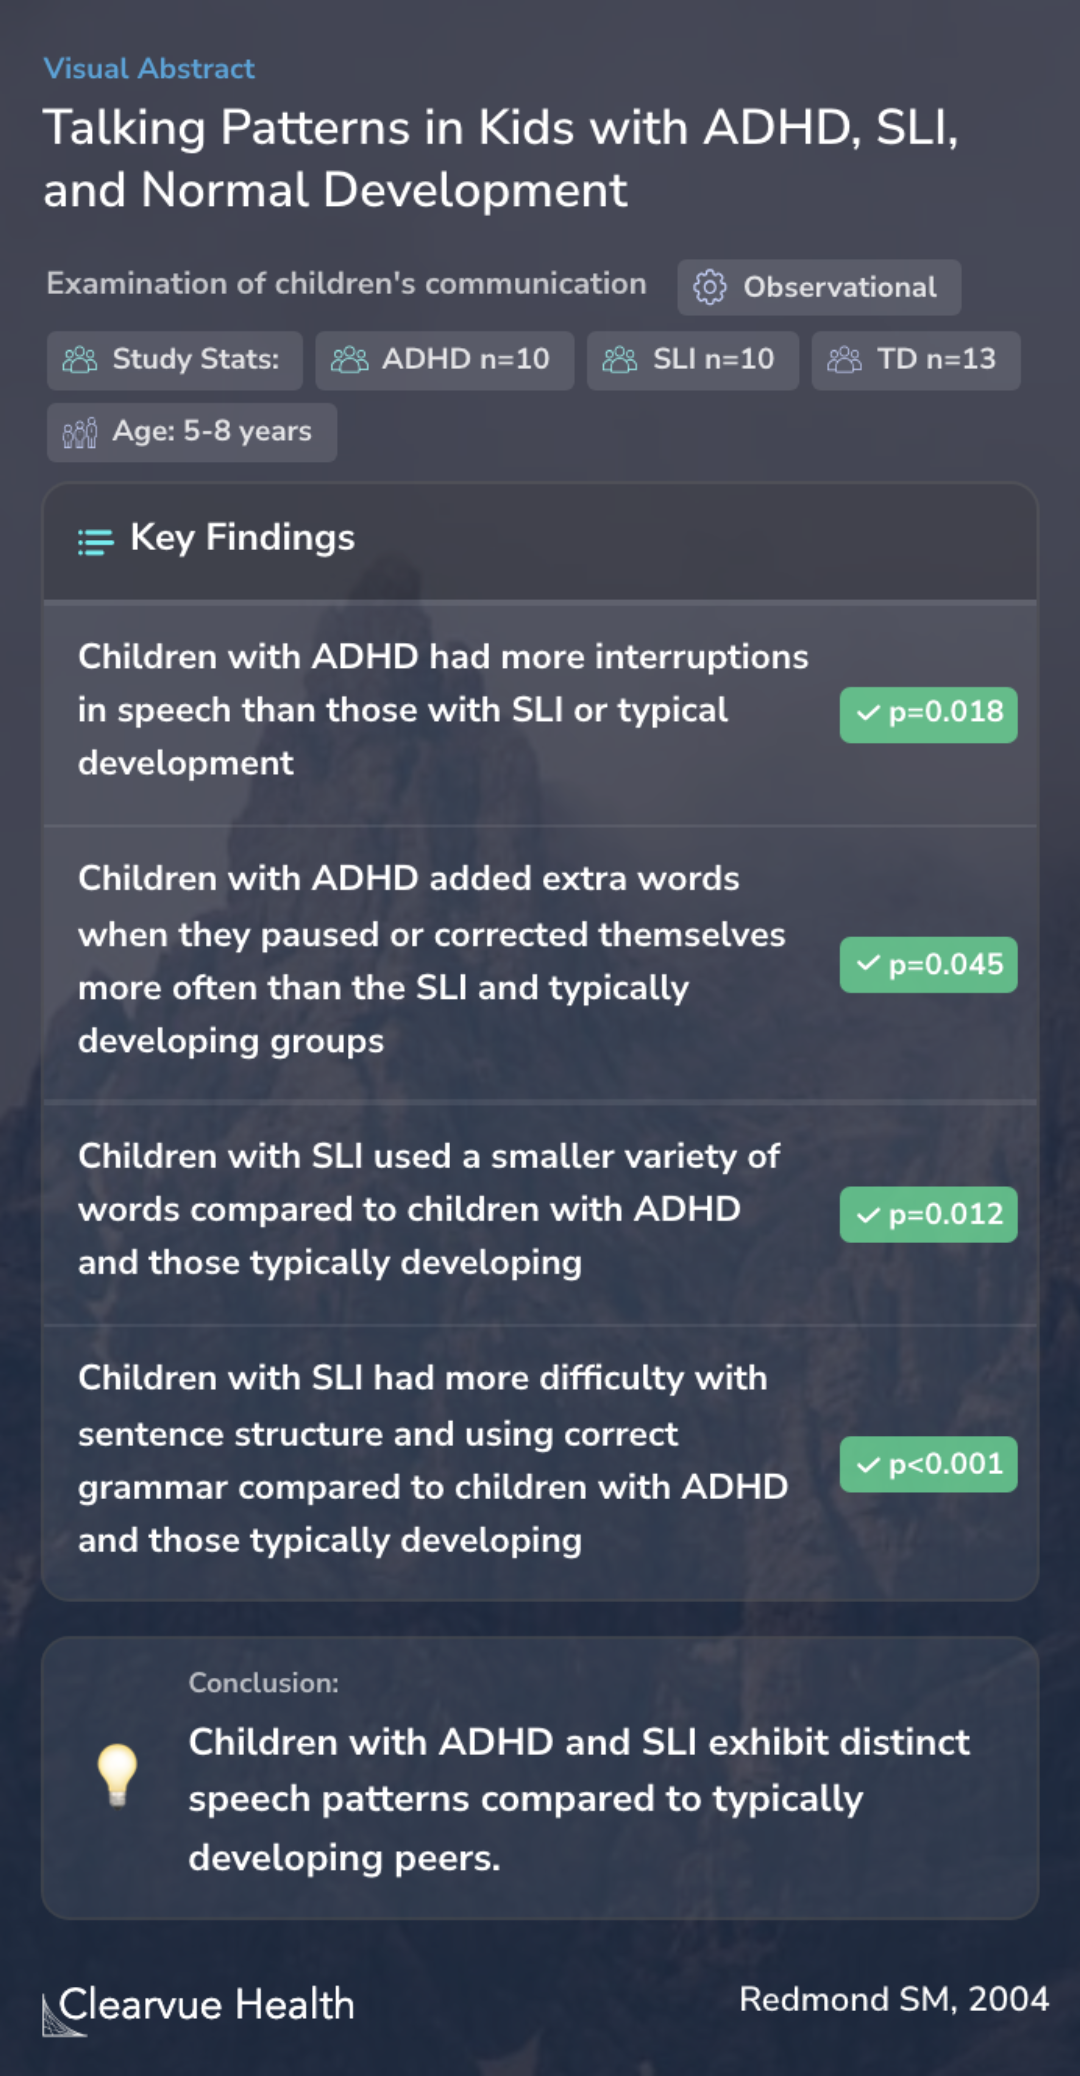Click the checkmark on p=0.012 badge
Image resolution: width=1080 pixels, height=2076 pixels.
[868, 1214]
